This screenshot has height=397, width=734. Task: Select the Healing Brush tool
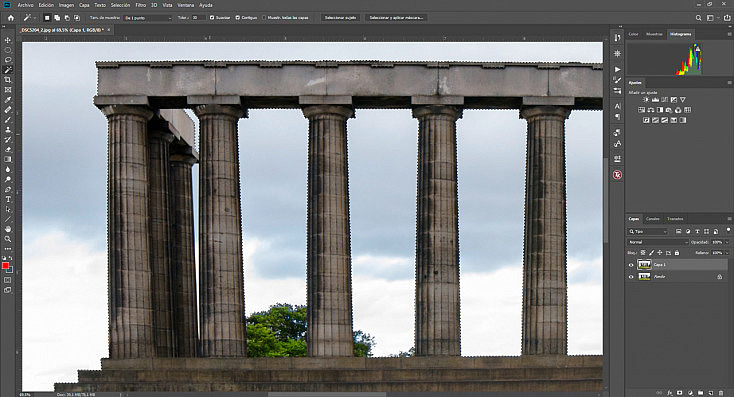[x=8, y=110]
